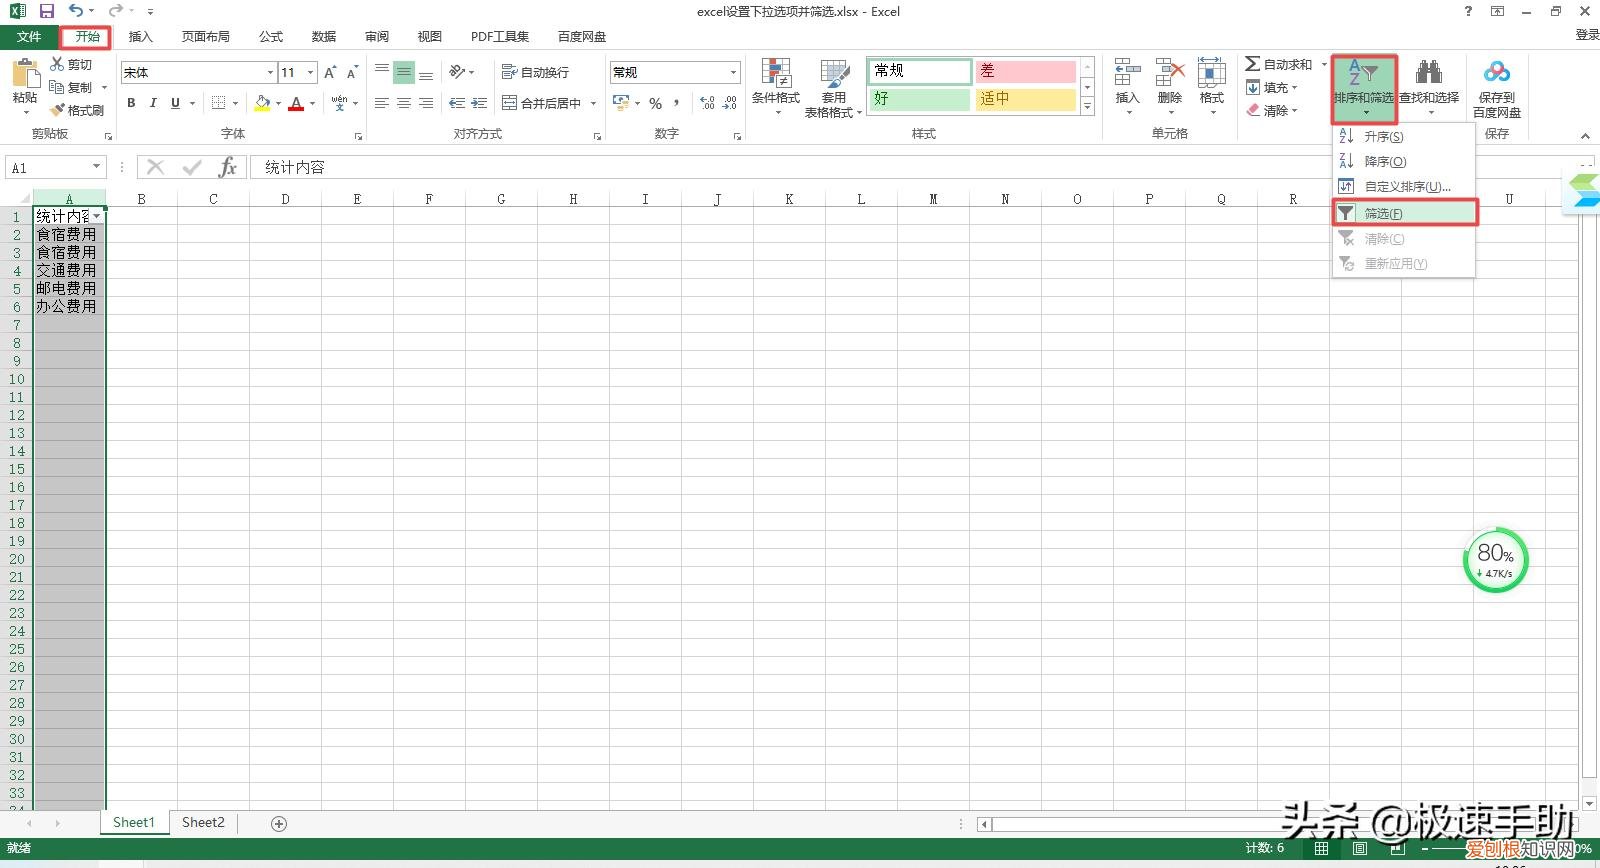Click the Find and Select binoculars icon
1600x868 pixels.
(1428, 73)
